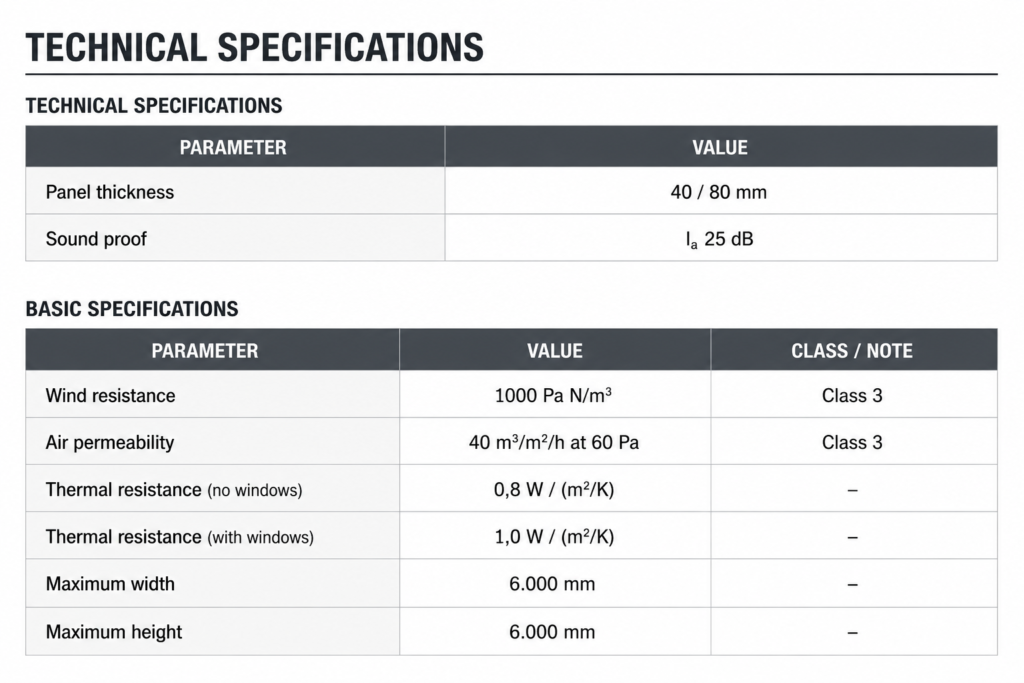Select Thermal resistance (with windows) label

pyautogui.click(x=180, y=537)
